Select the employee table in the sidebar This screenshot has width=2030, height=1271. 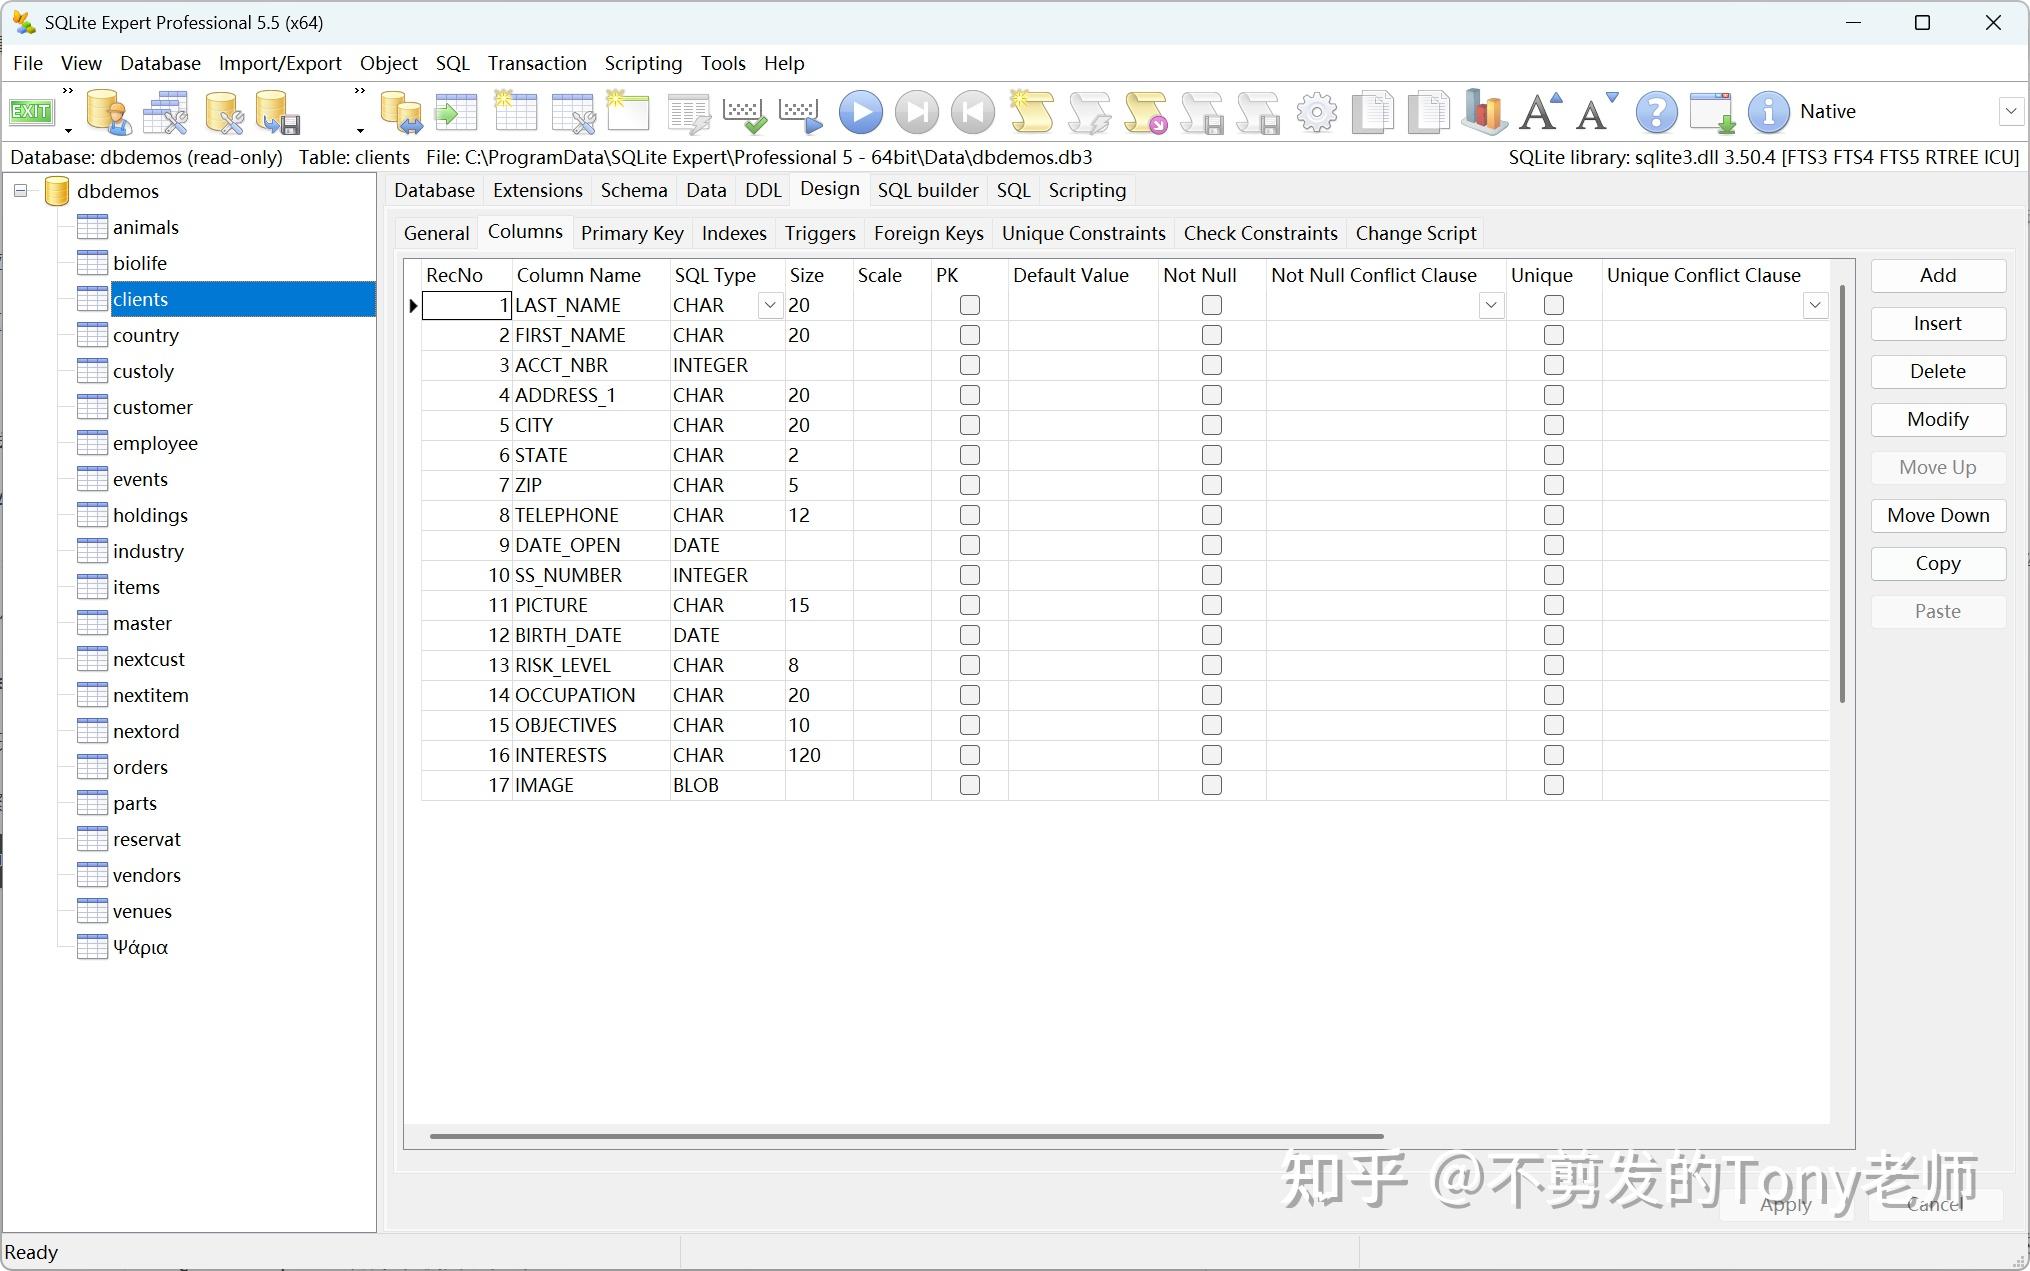(x=155, y=443)
